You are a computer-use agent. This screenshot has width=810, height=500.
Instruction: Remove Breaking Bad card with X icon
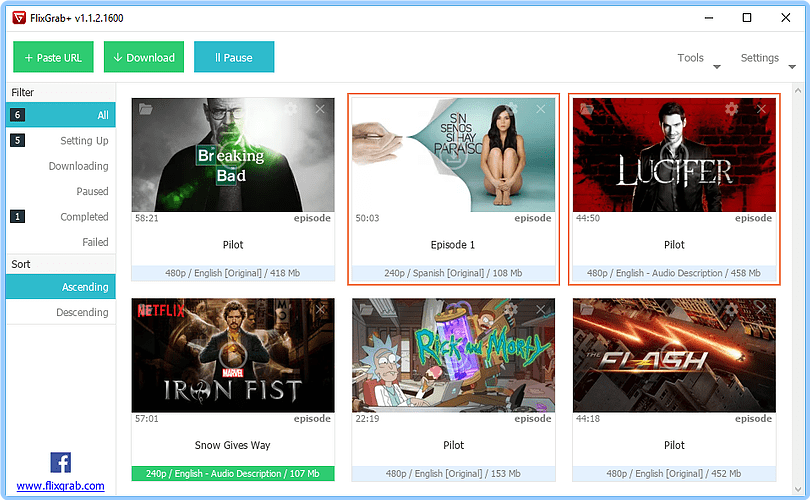tap(320, 109)
